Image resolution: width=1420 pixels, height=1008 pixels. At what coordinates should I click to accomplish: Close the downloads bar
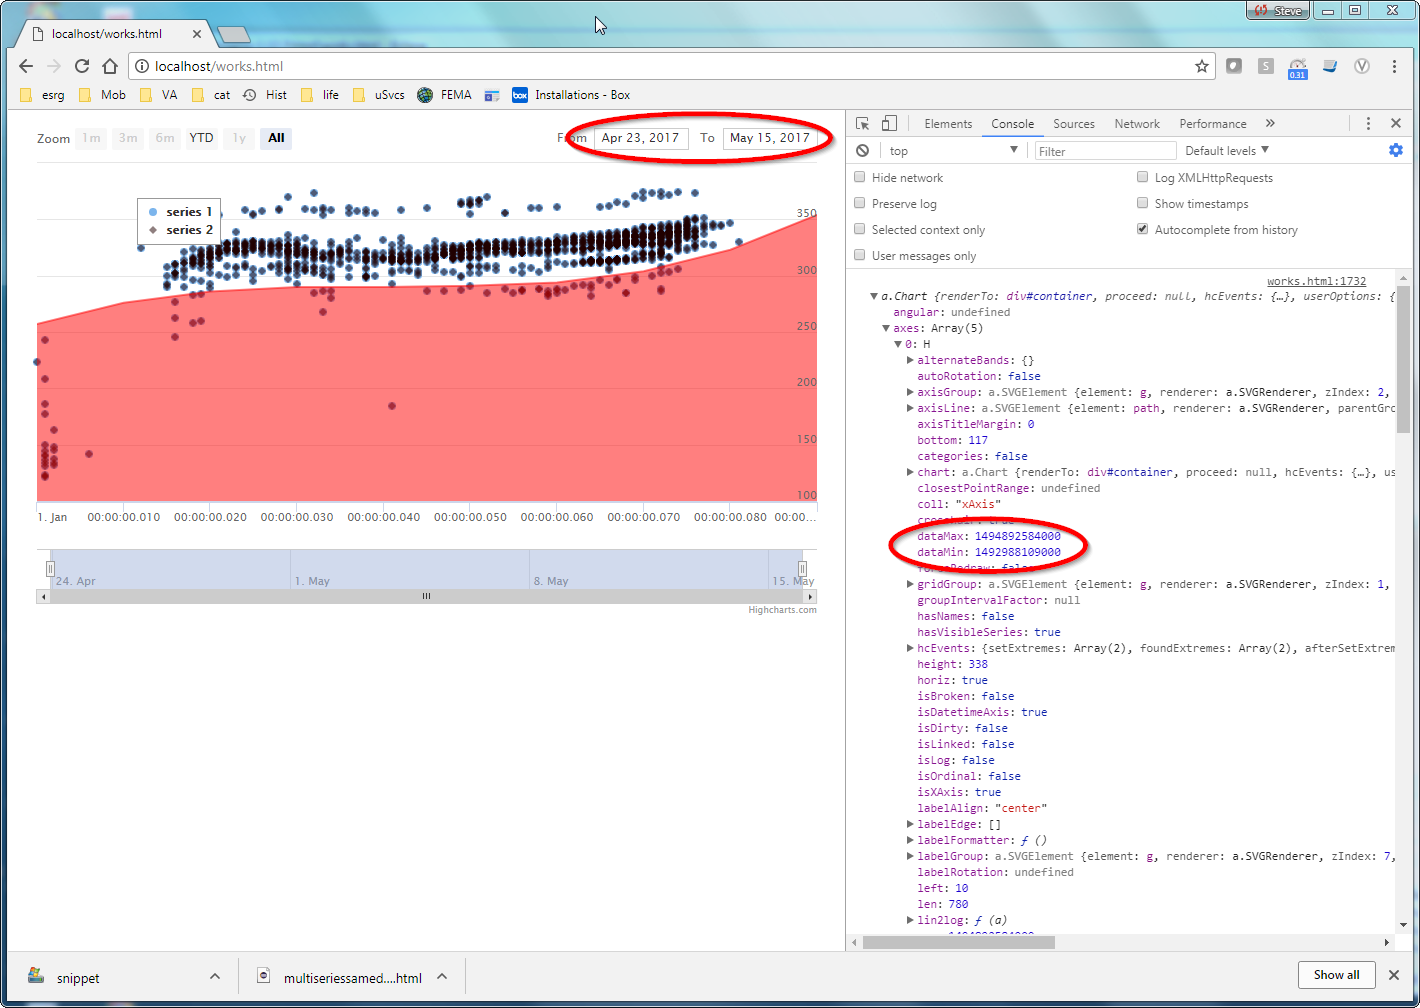coord(1394,974)
